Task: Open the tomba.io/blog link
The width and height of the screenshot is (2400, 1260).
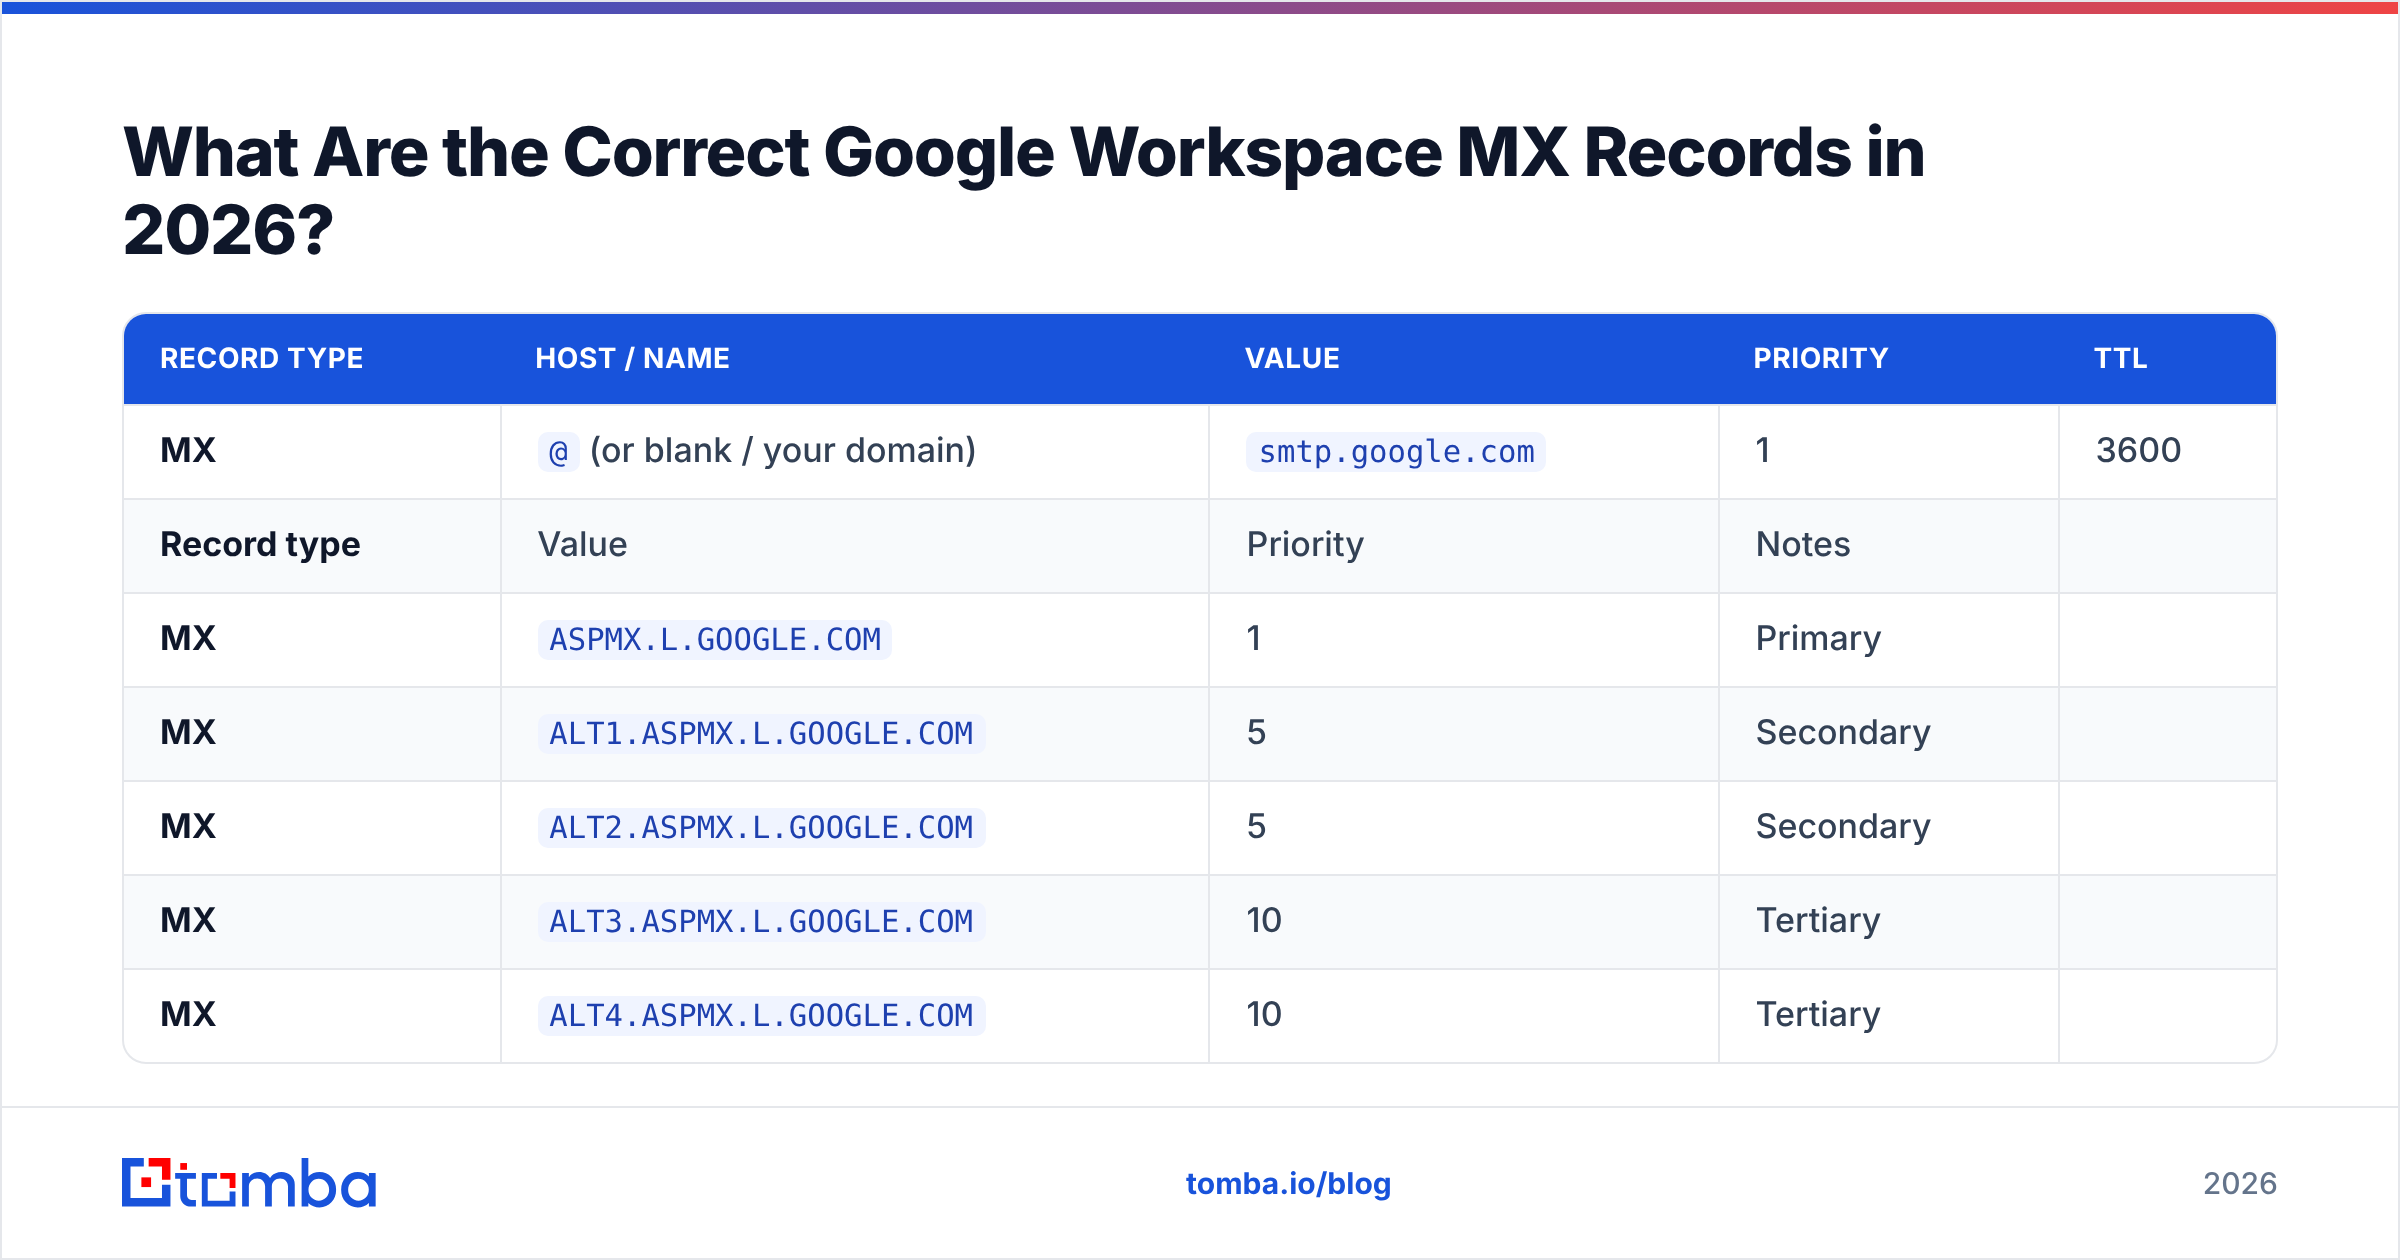Action: click(x=1288, y=1184)
